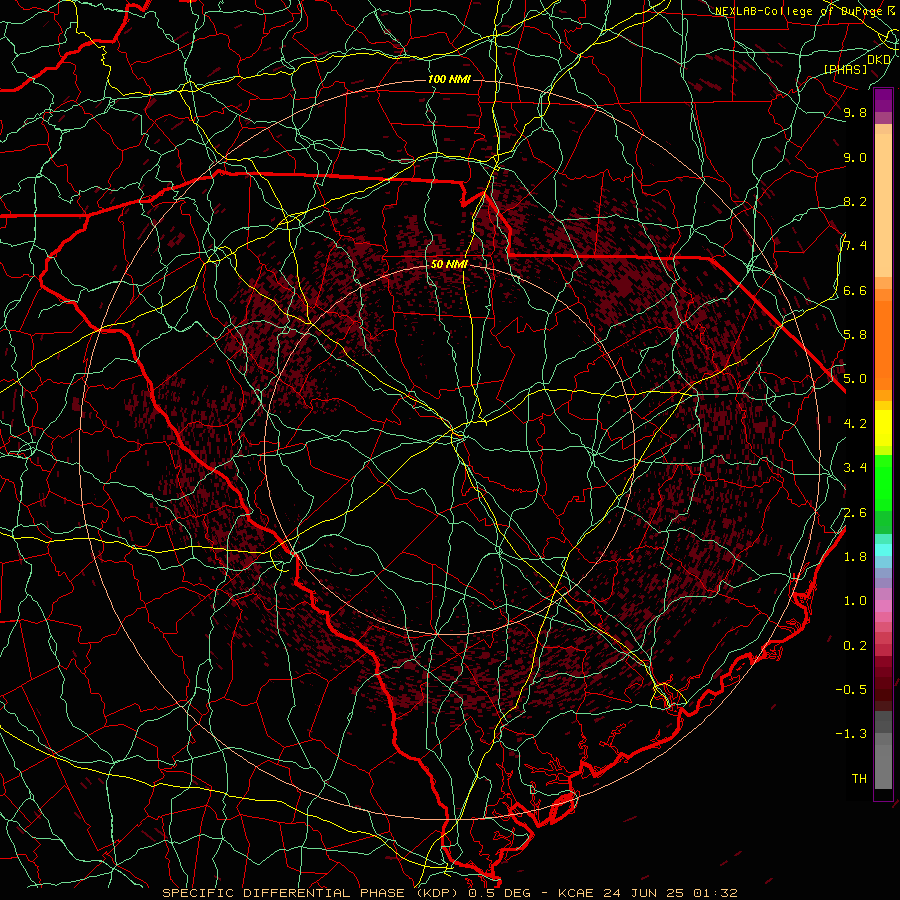
Task: Pick the dark purple swatch atop color bar
Action: [x=883, y=100]
